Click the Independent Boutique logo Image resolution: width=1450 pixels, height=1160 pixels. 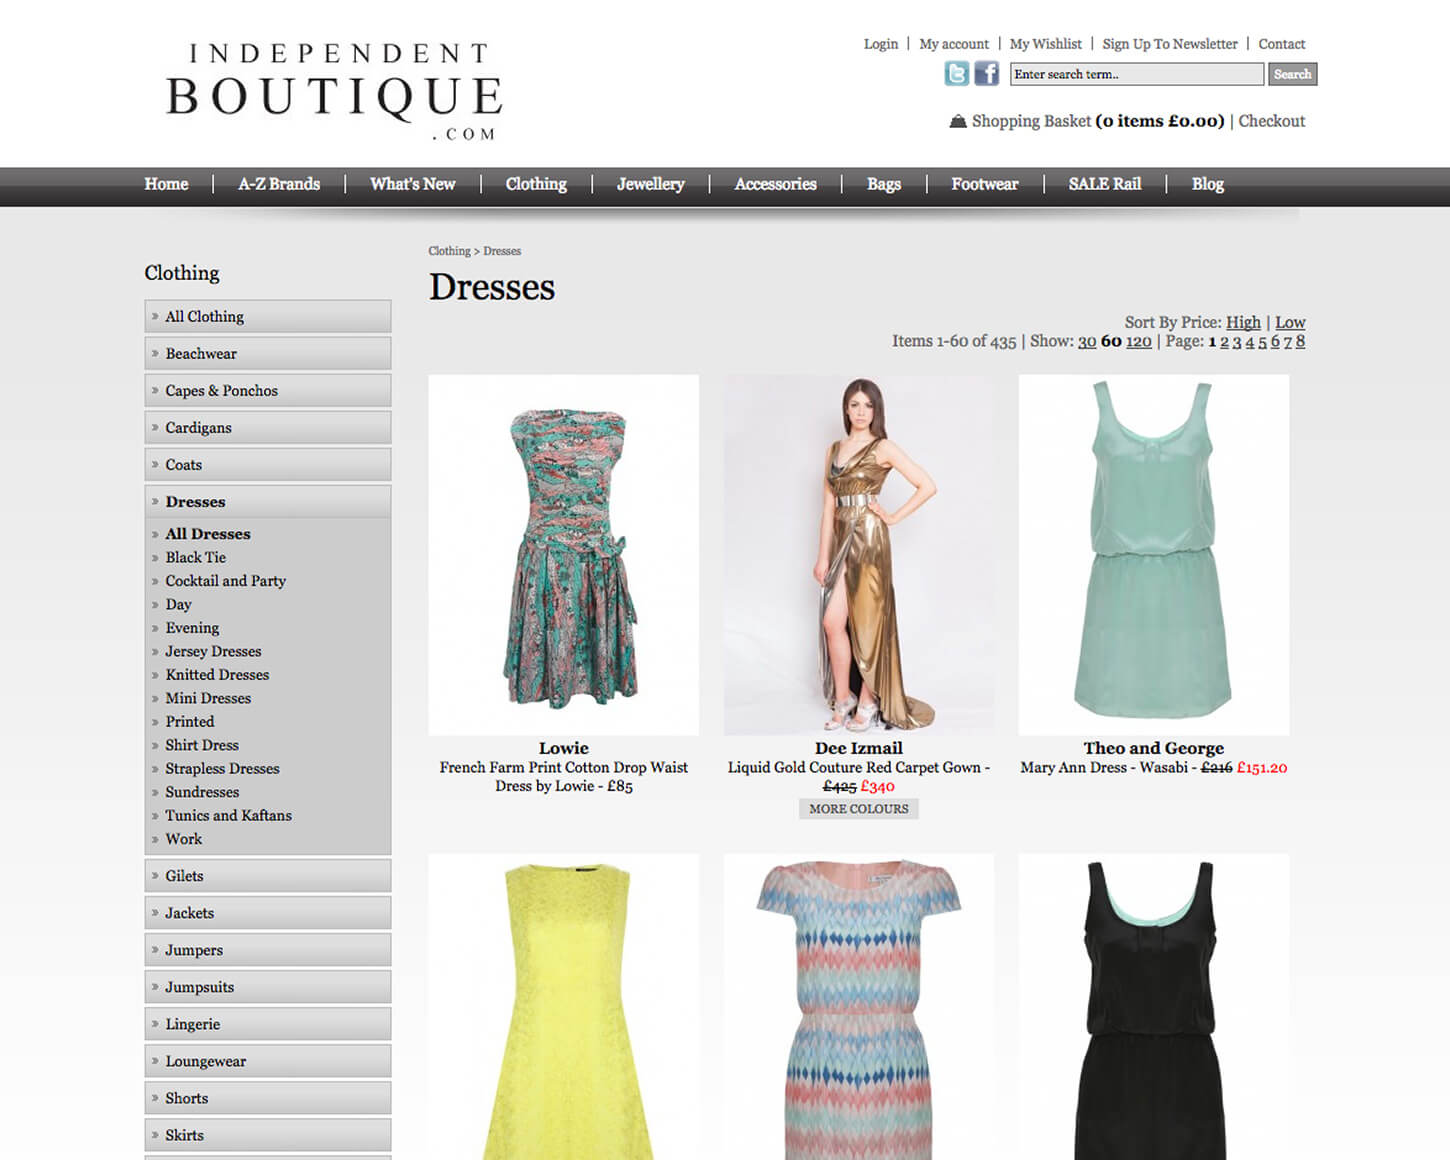point(333,92)
